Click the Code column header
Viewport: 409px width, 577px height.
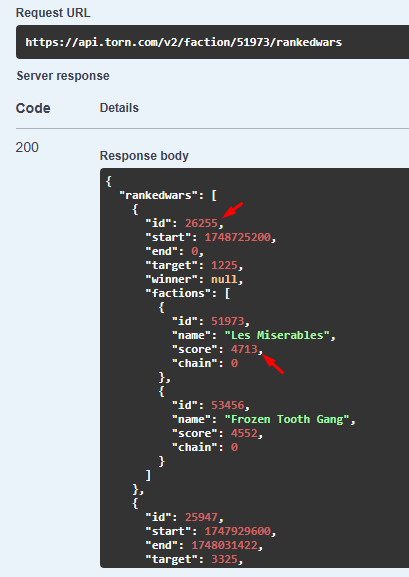point(33,108)
